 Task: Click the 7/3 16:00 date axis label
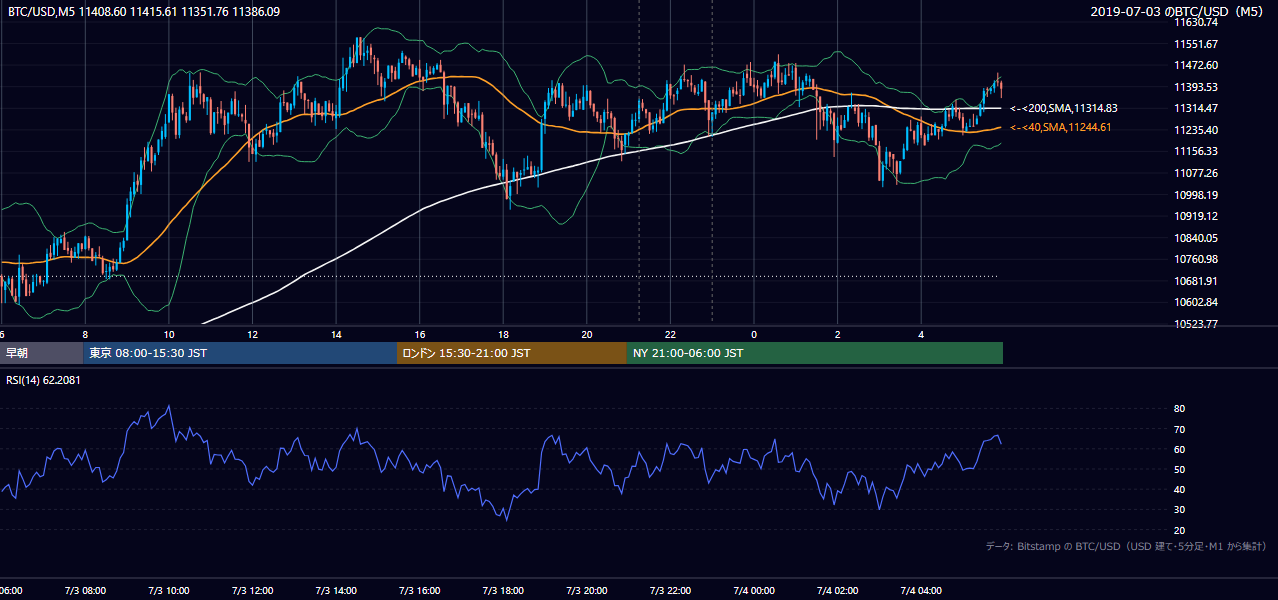(x=420, y=591)
